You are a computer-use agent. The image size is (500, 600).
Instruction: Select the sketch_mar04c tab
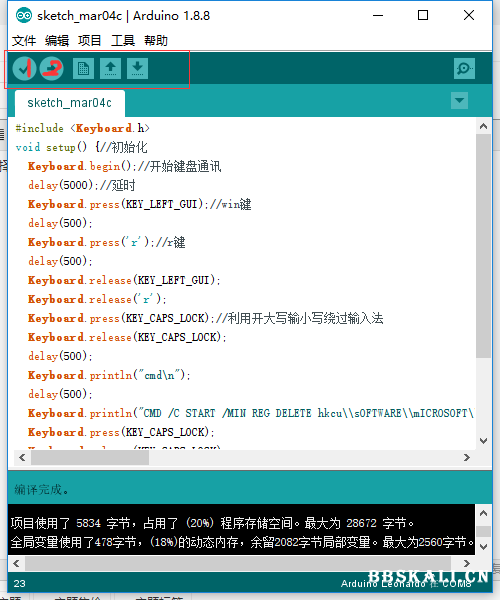click(x=70, y=103)
